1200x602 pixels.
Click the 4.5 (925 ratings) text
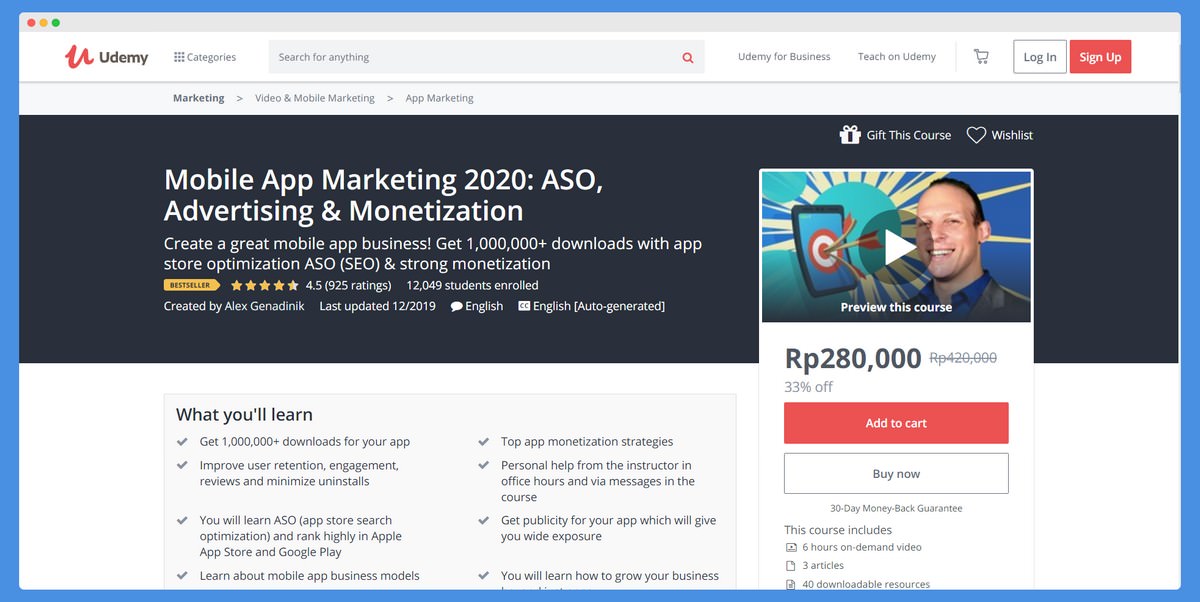pyautogui.click(x=348, y=285)
